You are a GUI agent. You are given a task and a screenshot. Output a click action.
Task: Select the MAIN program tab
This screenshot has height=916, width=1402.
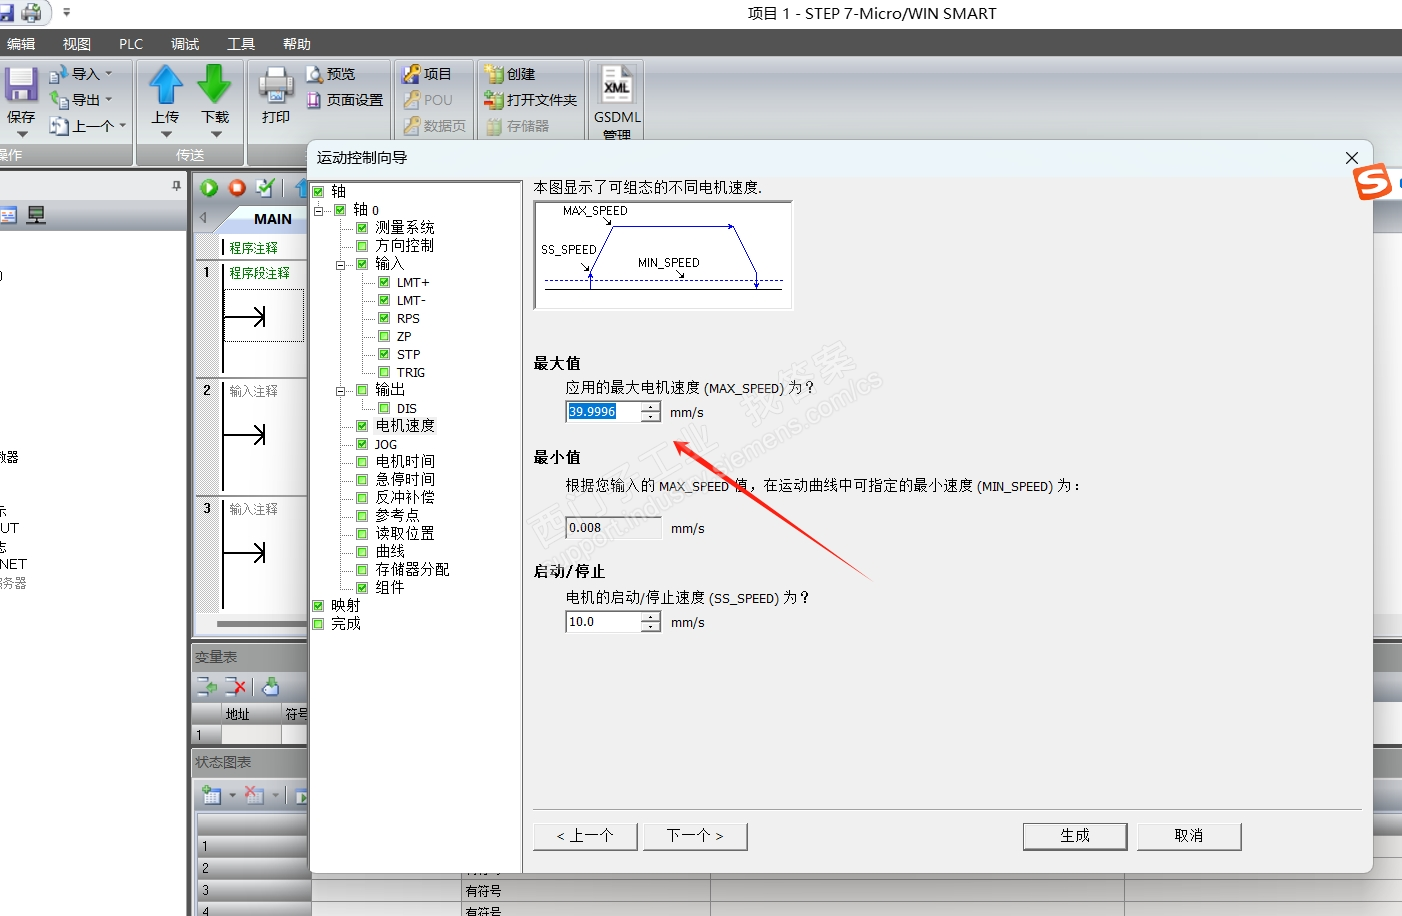272,219
